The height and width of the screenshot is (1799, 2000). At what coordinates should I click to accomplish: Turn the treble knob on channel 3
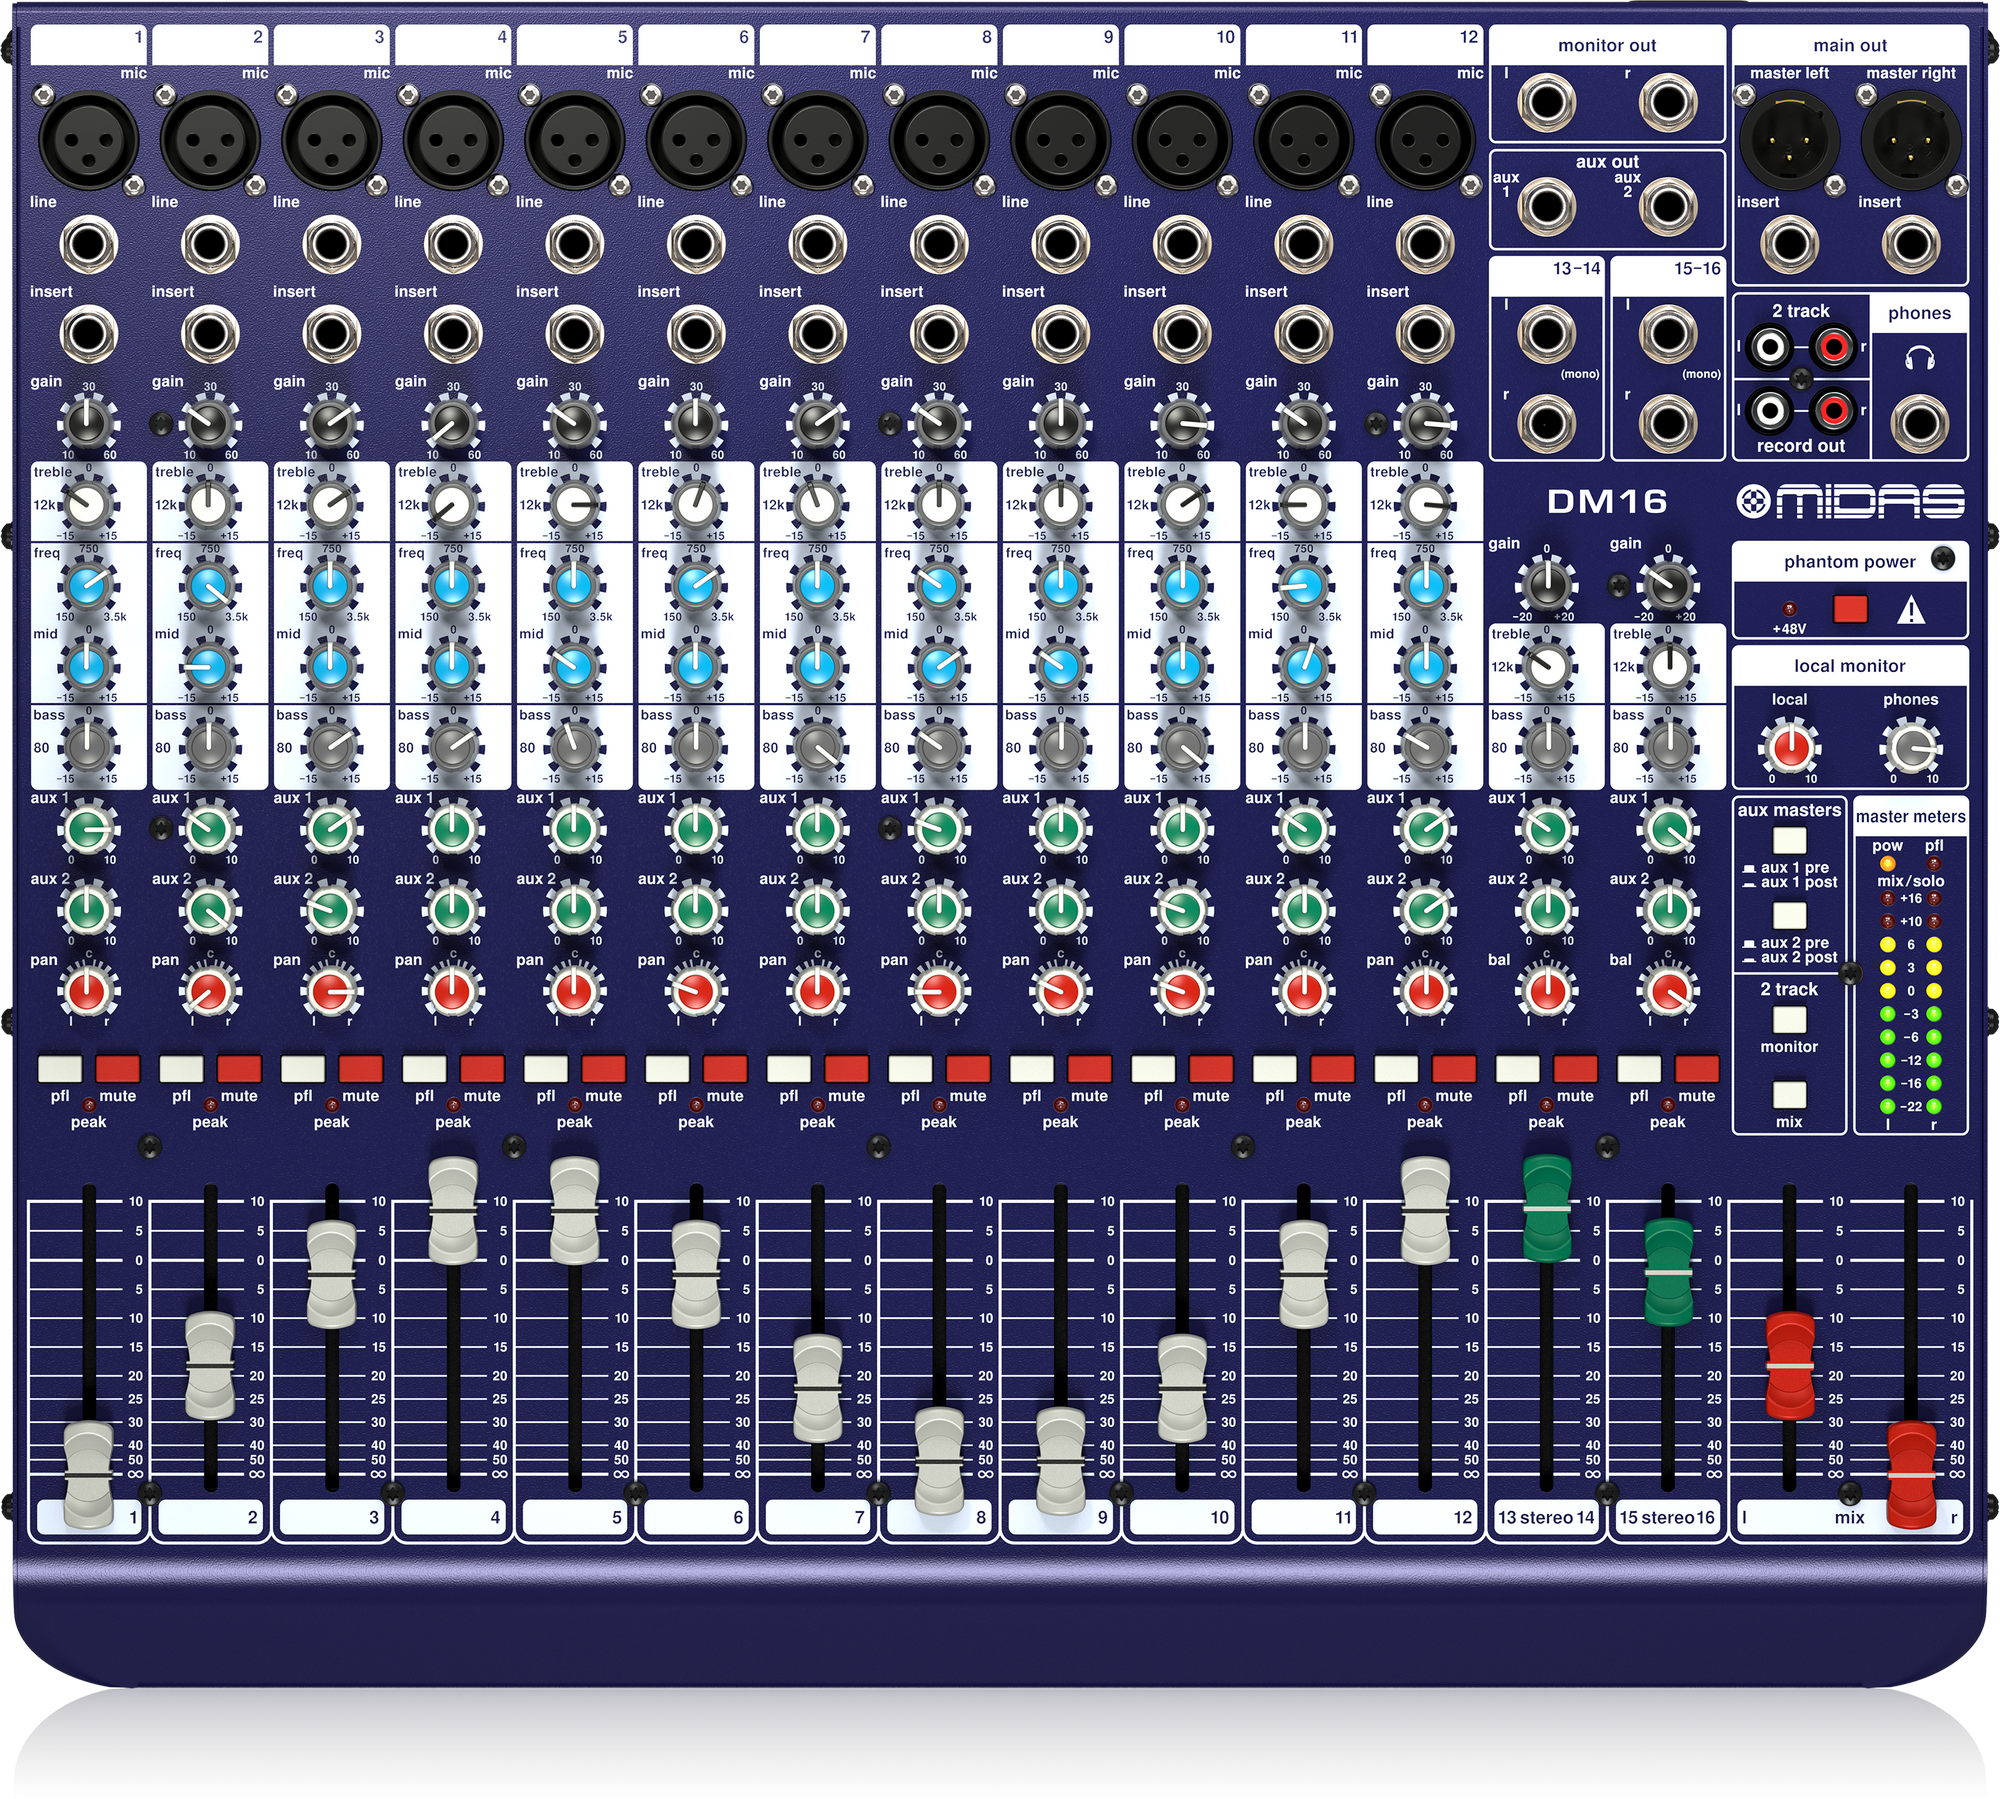pyautogui.click(x=332, y=507)
